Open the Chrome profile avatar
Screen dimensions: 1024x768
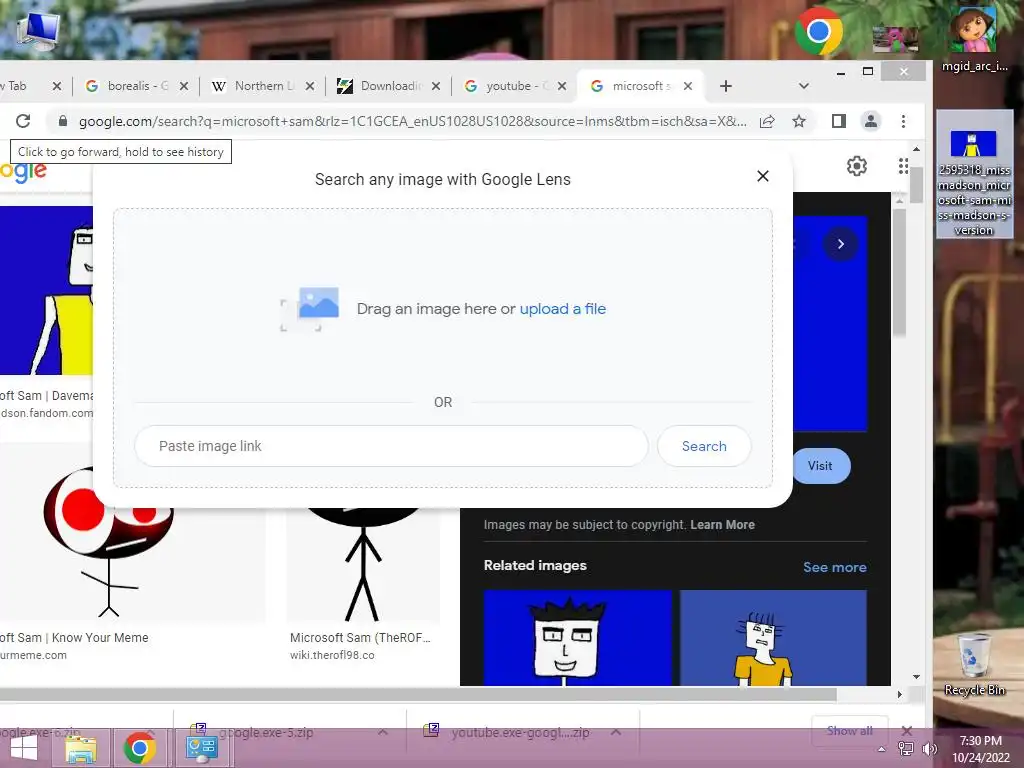[x=871, y=121]
